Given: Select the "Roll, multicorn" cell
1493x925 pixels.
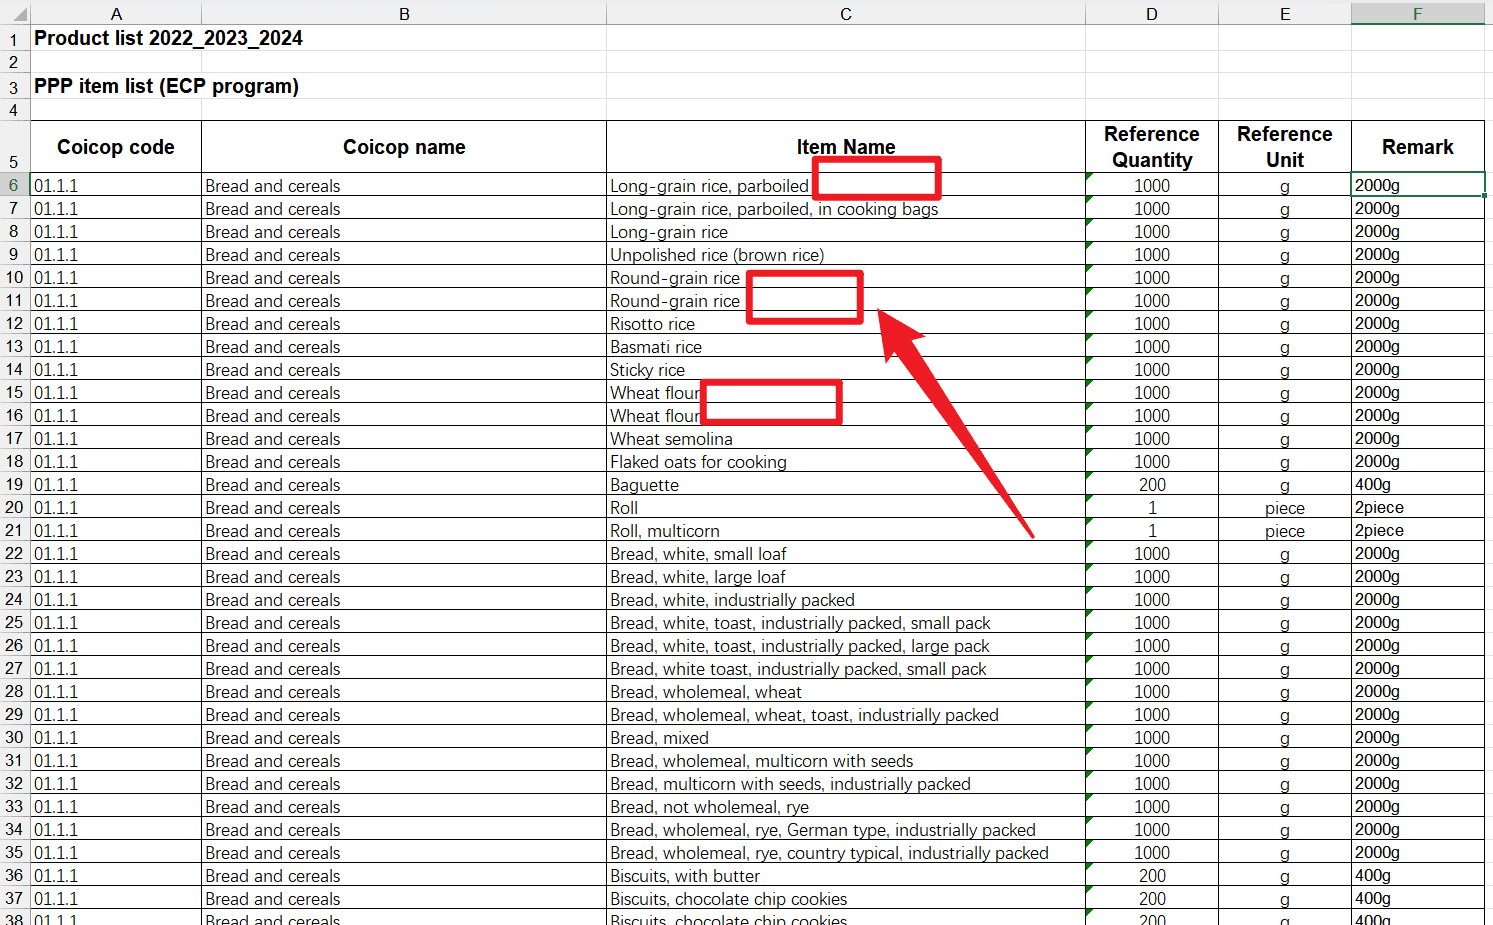Looking at the screenshot, I should point(665,531).
